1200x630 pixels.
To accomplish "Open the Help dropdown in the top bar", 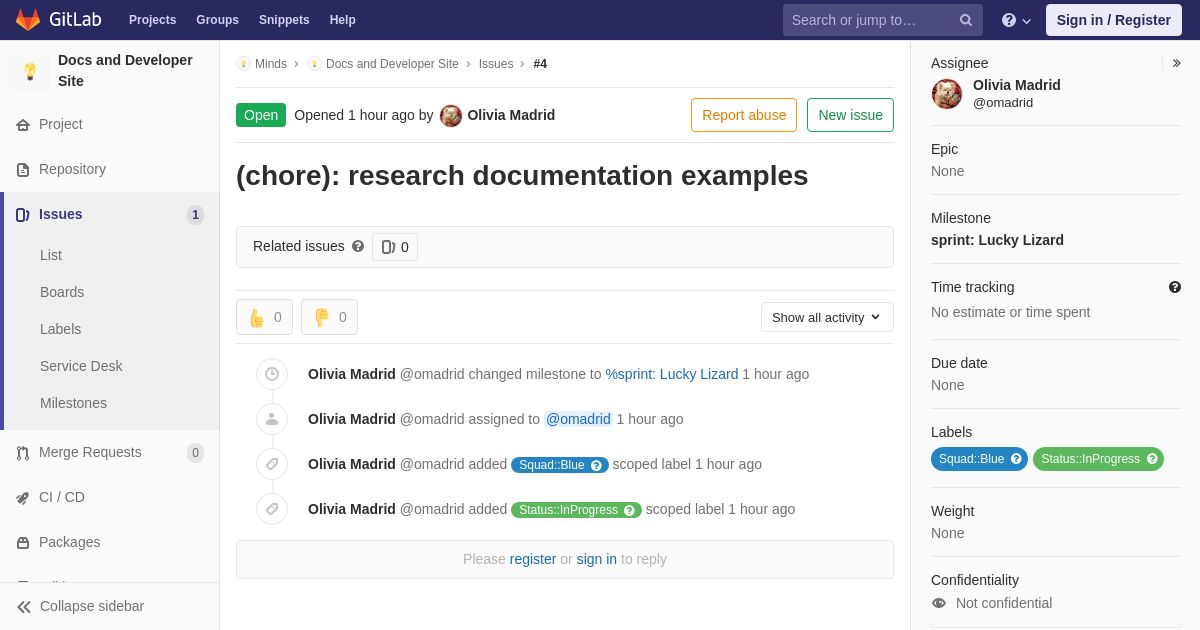I will click(1016, 20).
